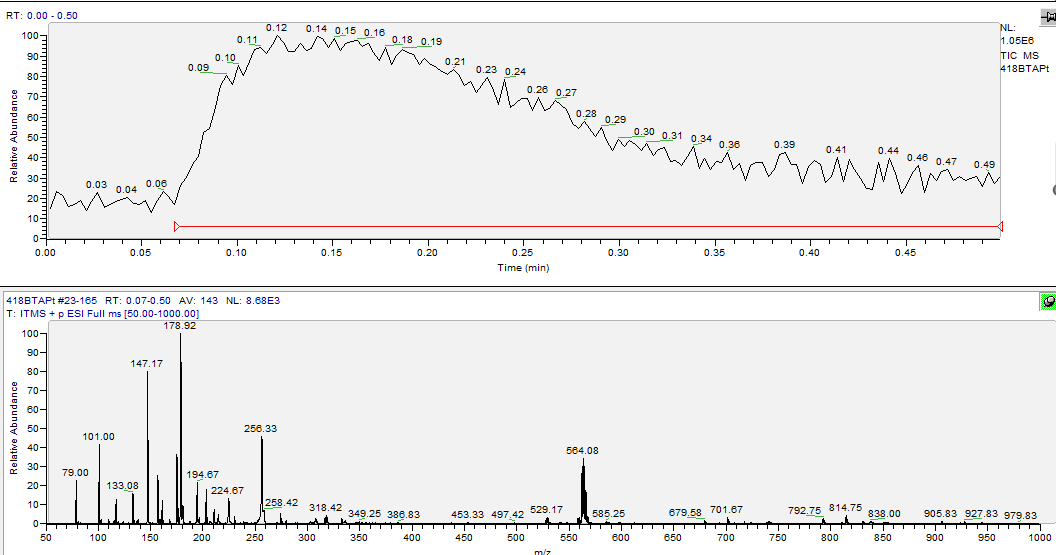Click the Time (min) axis title
Screen dimensions: 1056x555
coord(523,268)
